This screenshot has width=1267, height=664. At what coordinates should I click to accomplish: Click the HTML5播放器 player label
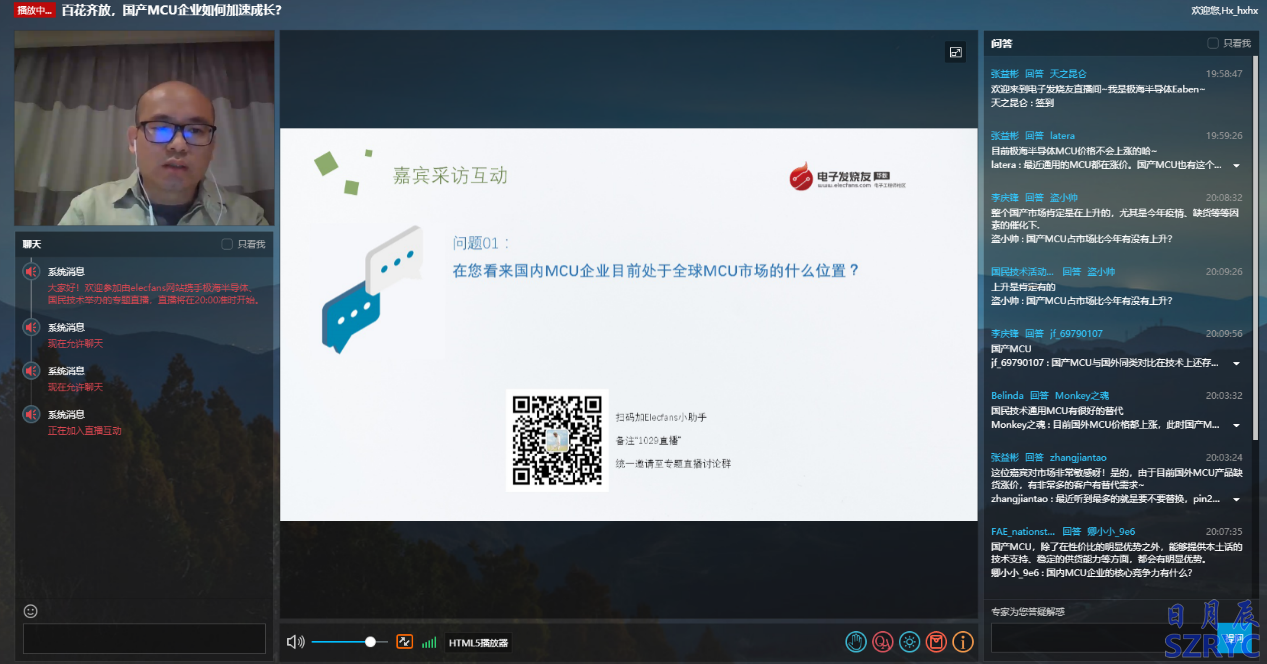[x=478, y=643]
